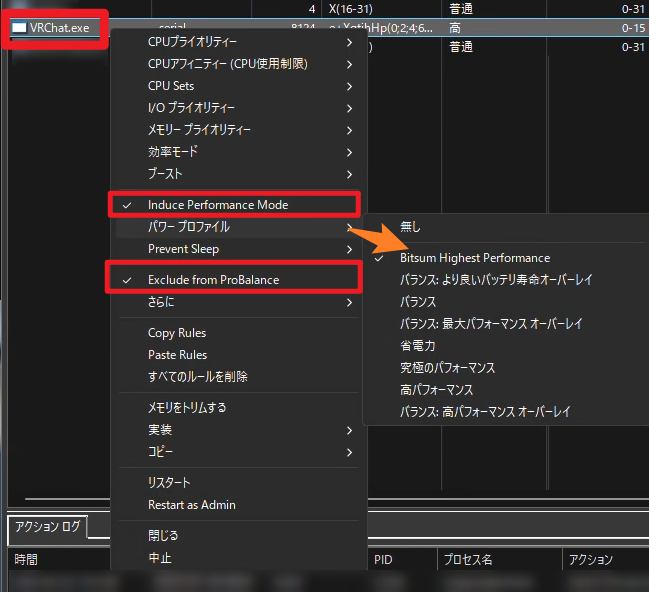This screenshot has height=592, width=649.
Task: Select 高パフォーマンス power profile
Action: [508, 390]
